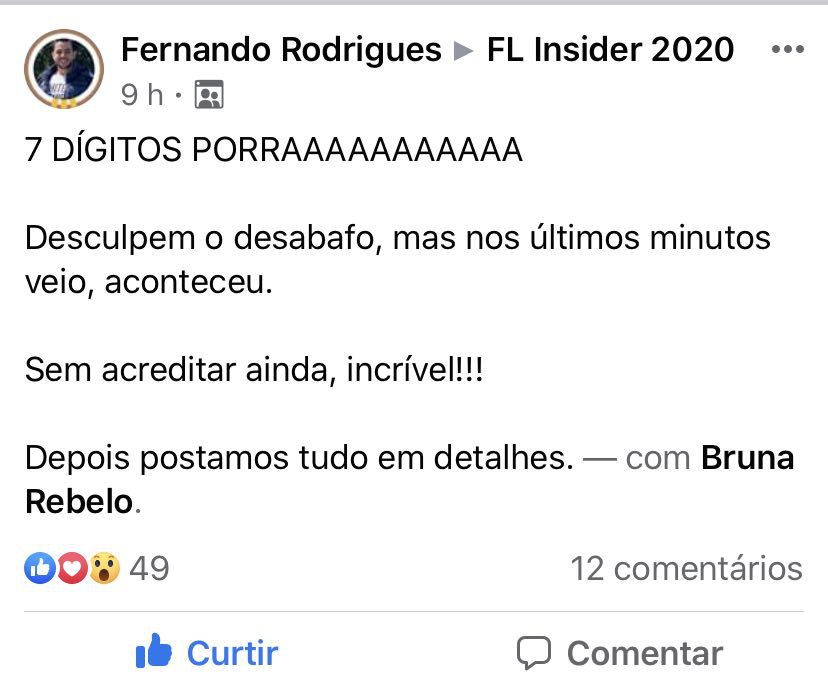Screen dimensions: 828x690
Task: Click the thumbs-up icon beside Curtir
Action: point(153,651)
